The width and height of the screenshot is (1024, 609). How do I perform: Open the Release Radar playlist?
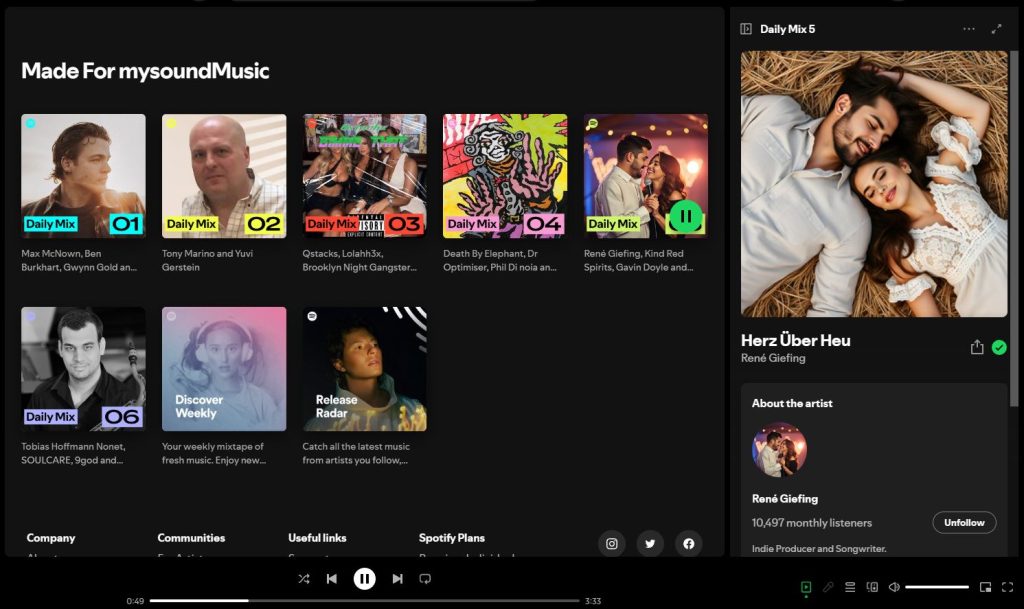364,369
